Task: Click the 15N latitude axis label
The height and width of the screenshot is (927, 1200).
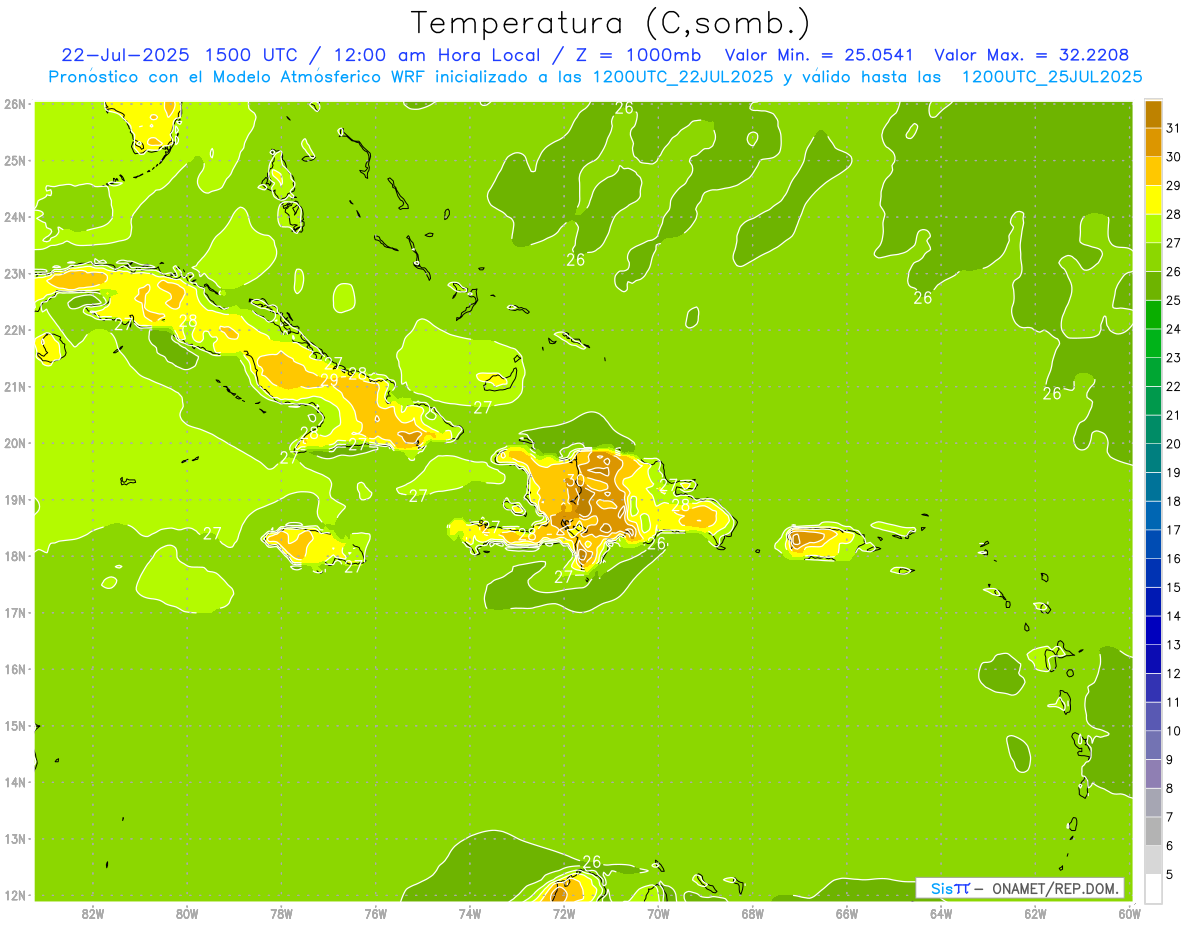Action: [15, 726]
